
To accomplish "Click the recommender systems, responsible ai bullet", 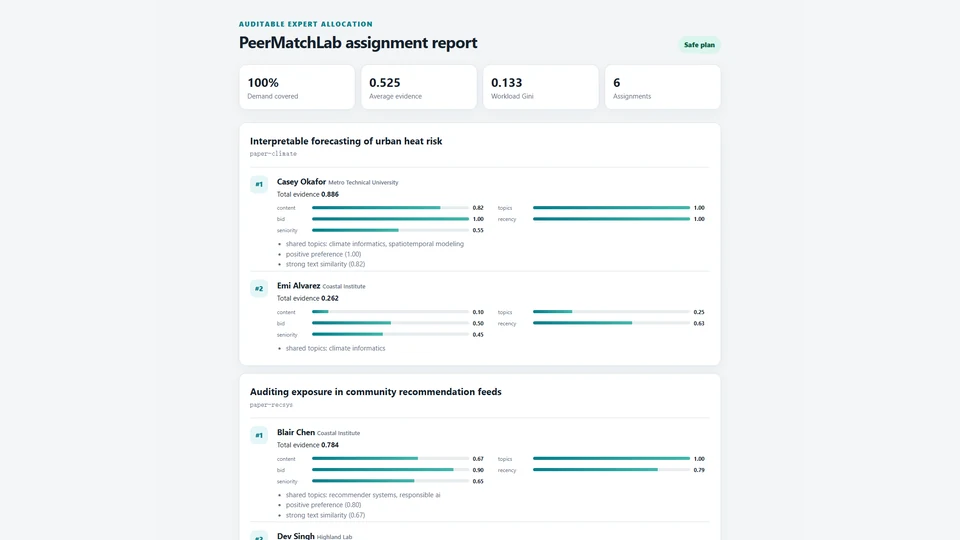I will tap(363, 495).
